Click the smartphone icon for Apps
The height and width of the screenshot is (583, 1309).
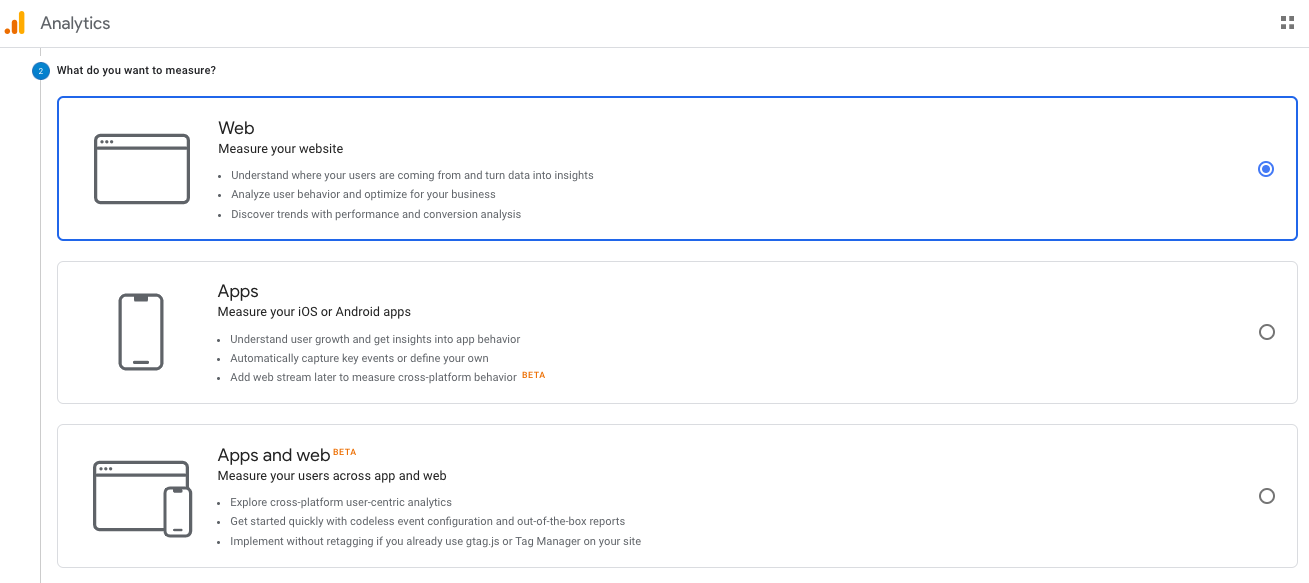point(141,332)
